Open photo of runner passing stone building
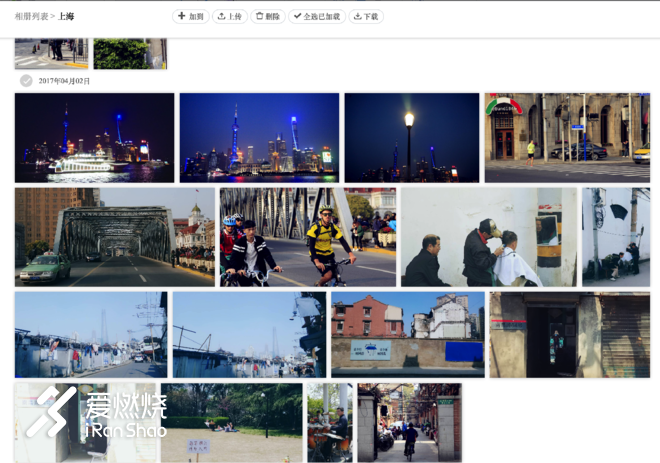 pos(567,138)
